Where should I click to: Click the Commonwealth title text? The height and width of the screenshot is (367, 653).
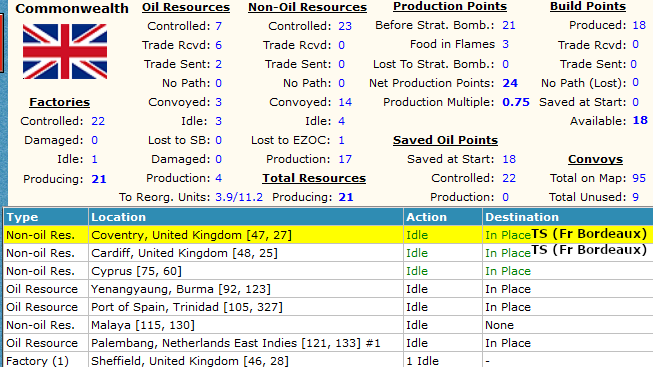72,8
